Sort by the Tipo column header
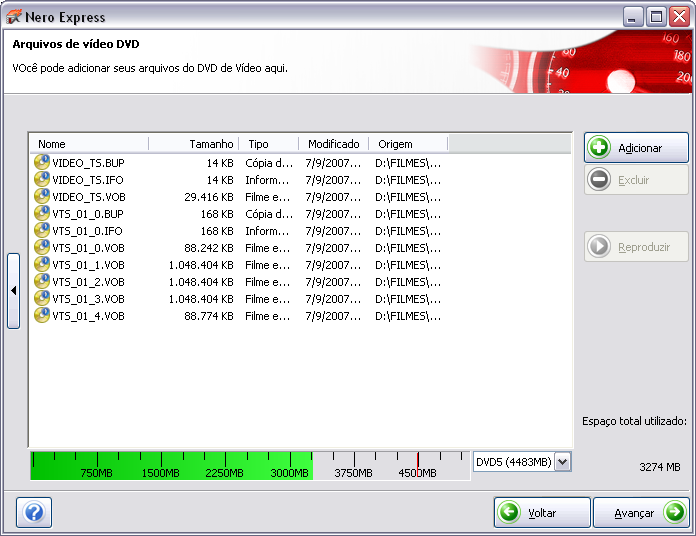 point(269,144)
